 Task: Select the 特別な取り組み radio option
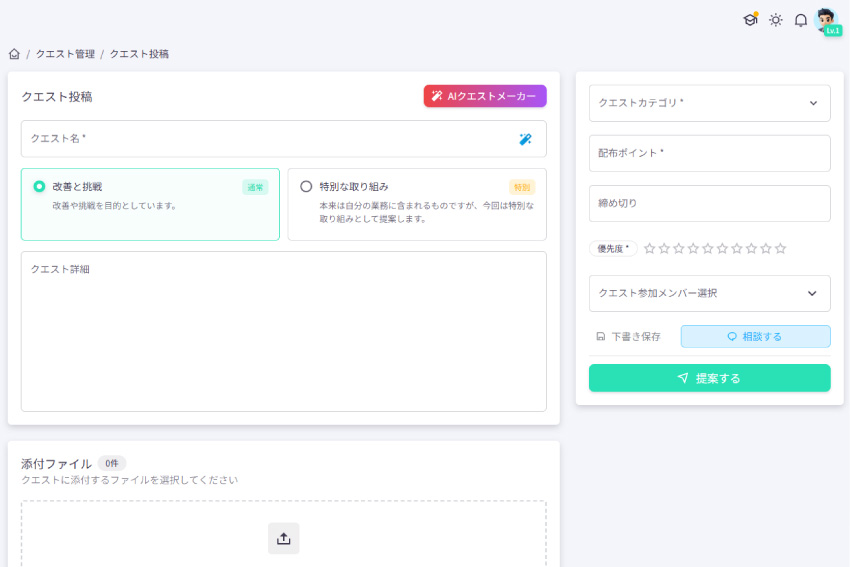coord(306,186)
